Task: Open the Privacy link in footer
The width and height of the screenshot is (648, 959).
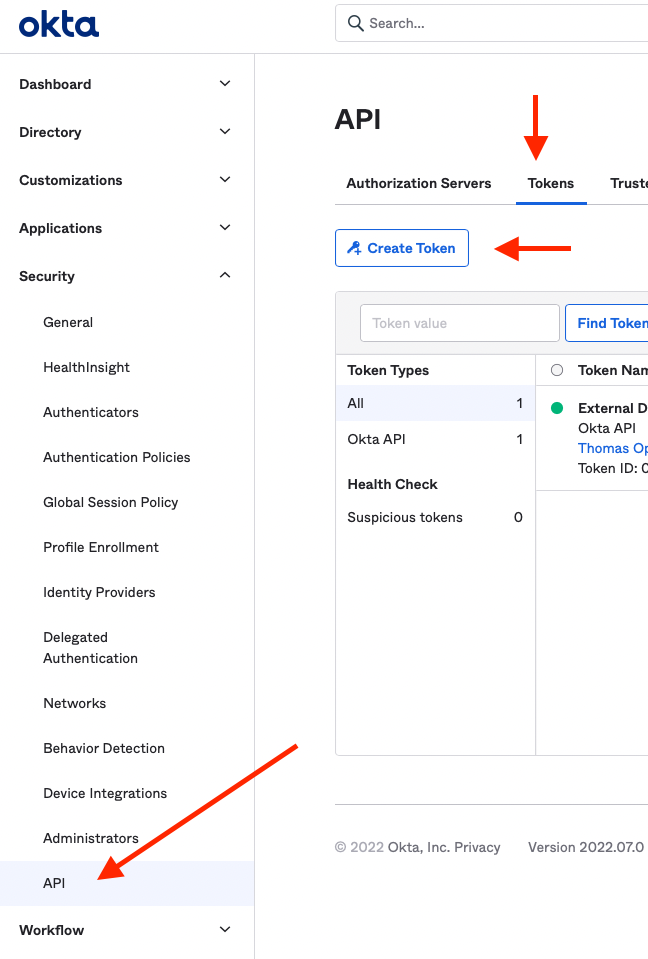Action: tap(477, 847)
